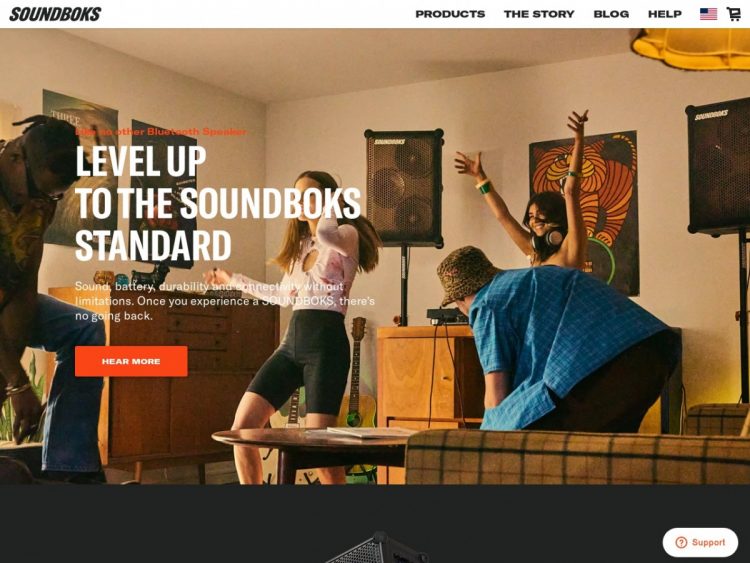Click the question mark Support icon
Viewport: 750px width, 563px height.
(681, 542)
